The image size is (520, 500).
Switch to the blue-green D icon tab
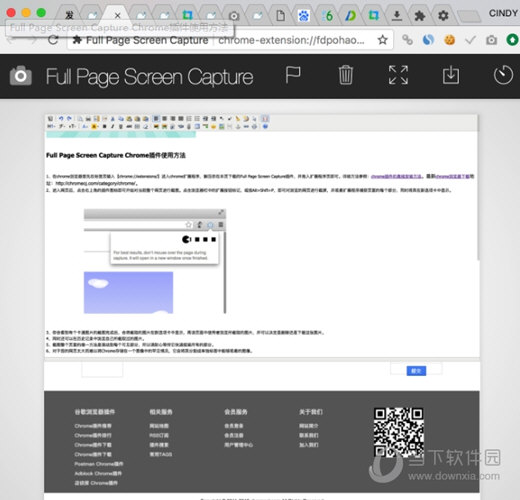click(x=350, y=15)
